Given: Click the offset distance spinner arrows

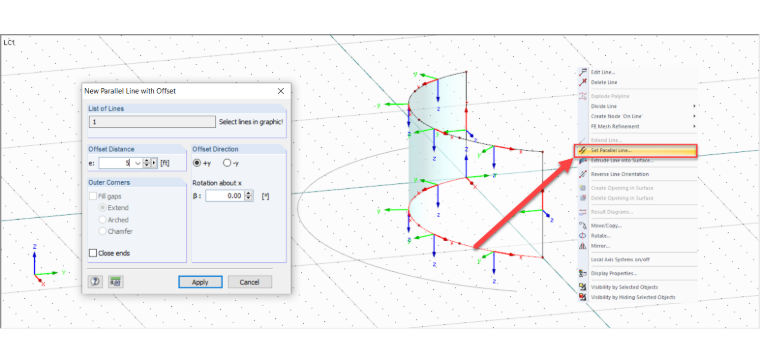Looking at the screenshot, I should point(147,163).
